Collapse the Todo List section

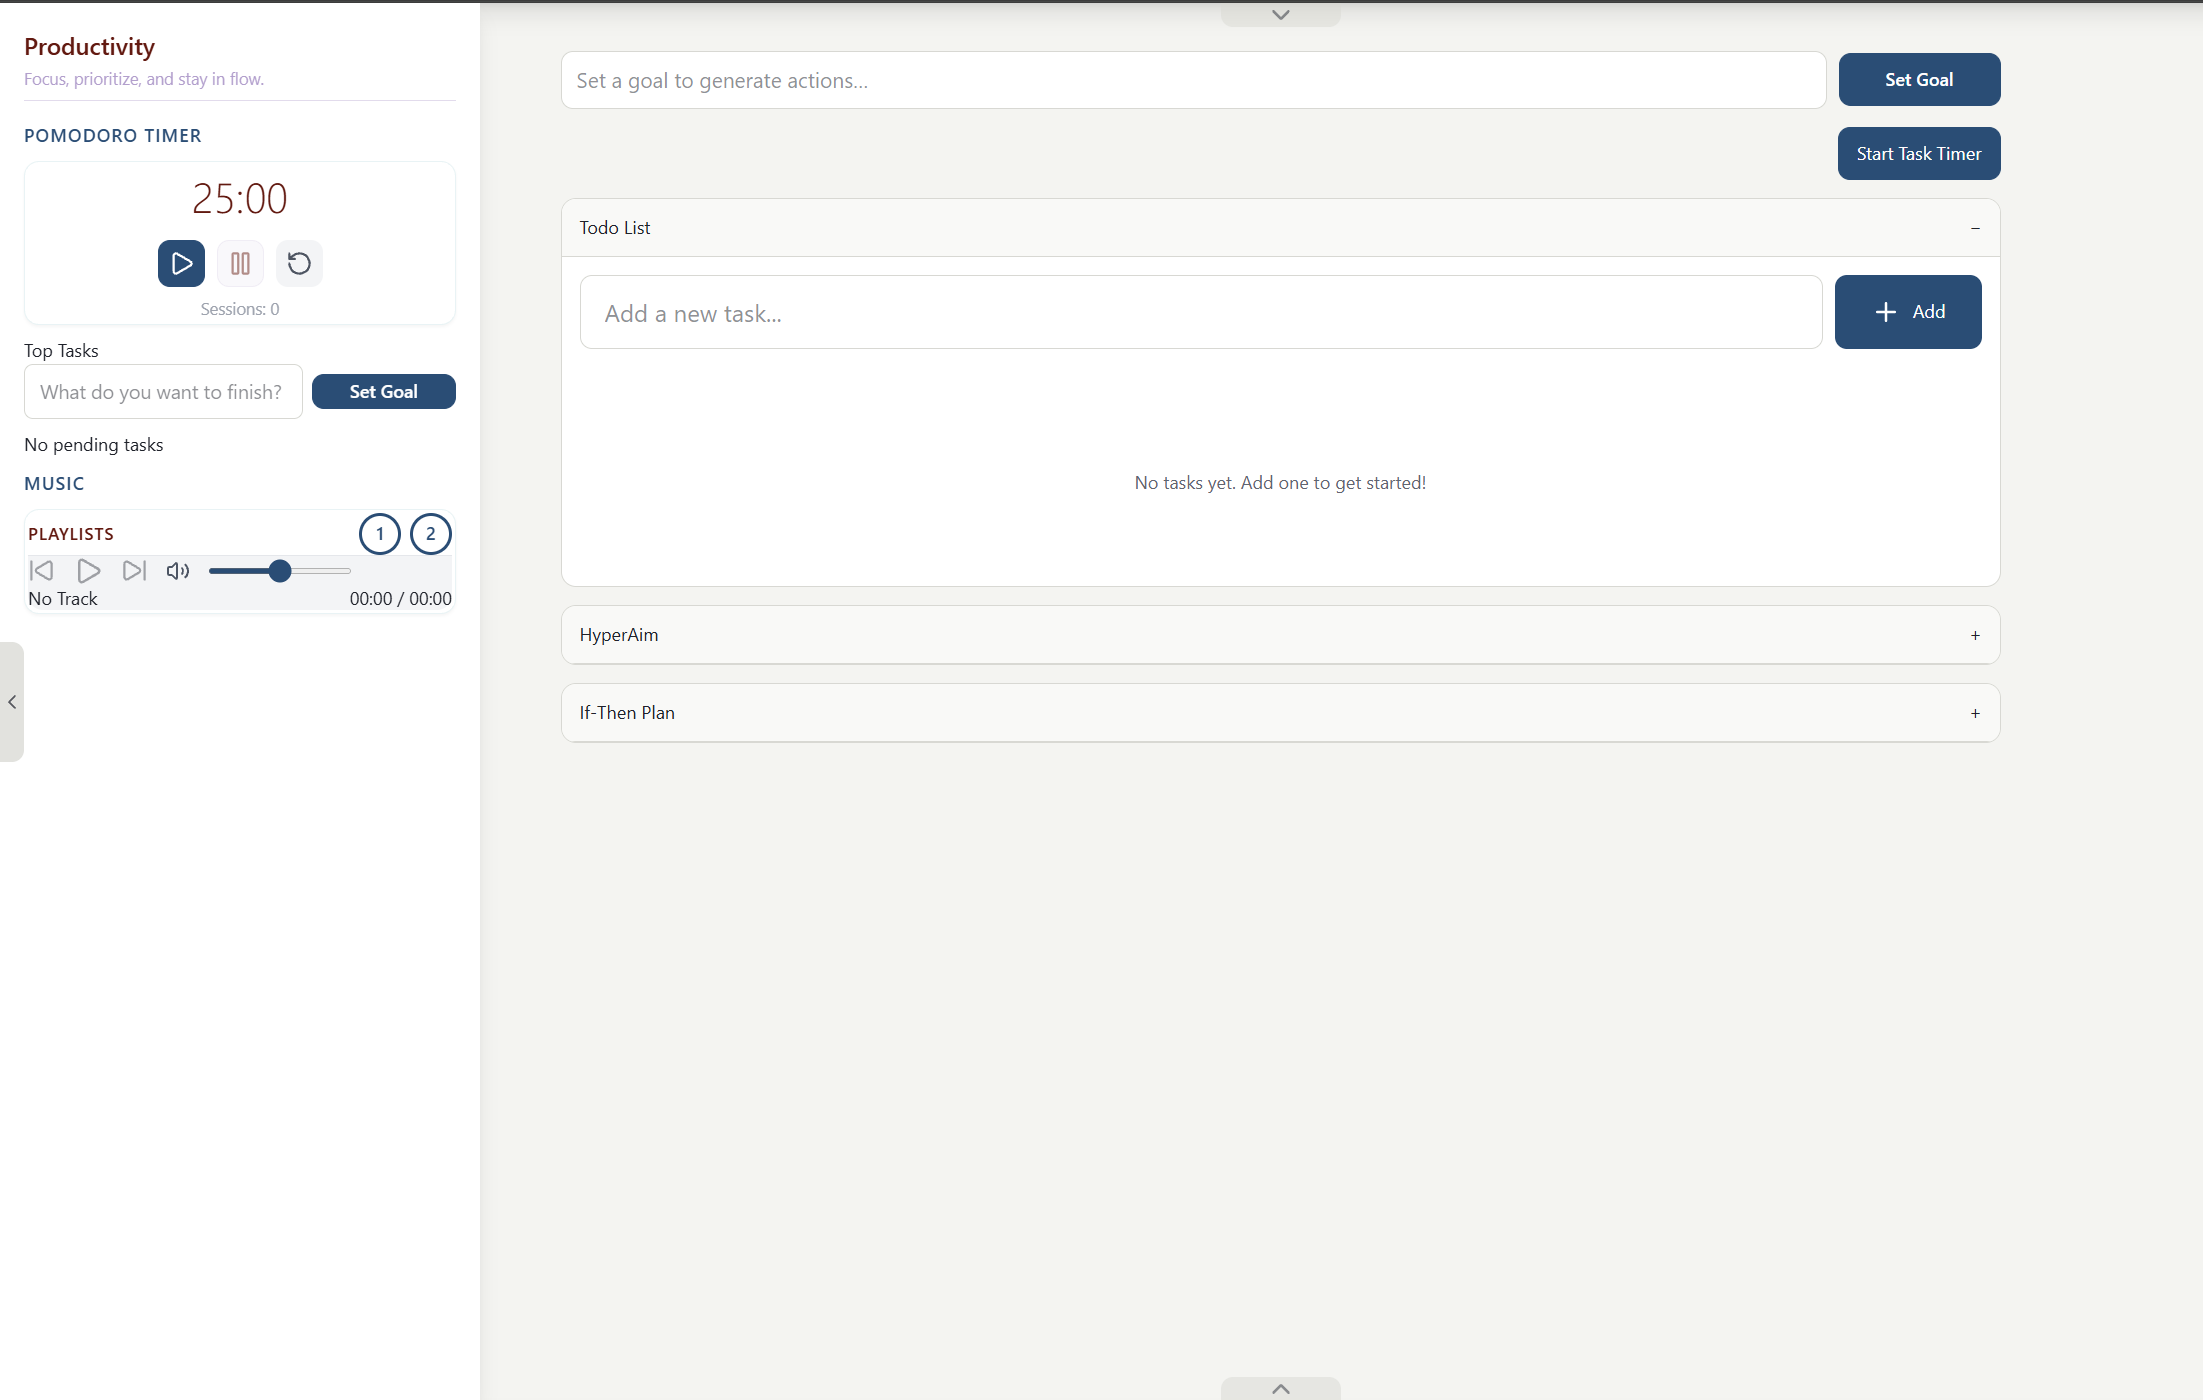(x=1975, y=228)
